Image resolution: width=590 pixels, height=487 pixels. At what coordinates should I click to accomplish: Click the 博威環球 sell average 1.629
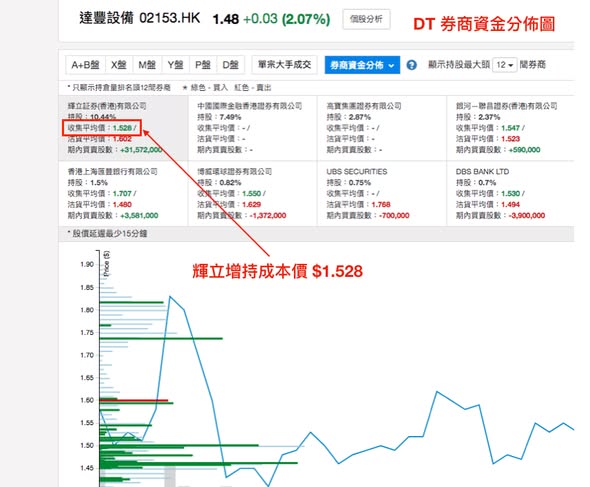click(252, 204)
